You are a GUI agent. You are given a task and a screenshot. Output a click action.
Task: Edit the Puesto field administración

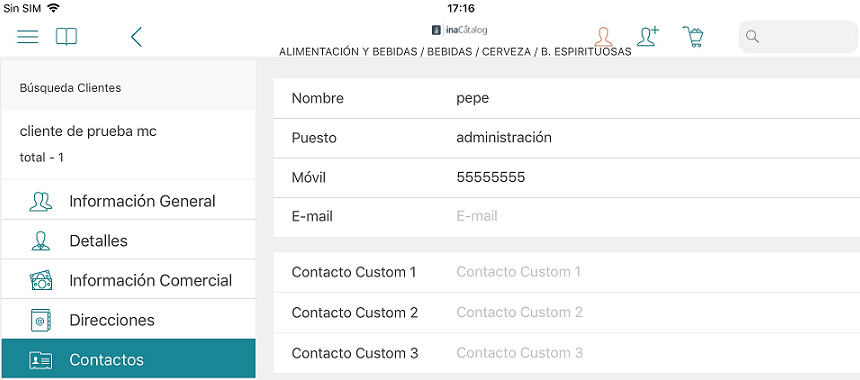coord(567,138)
